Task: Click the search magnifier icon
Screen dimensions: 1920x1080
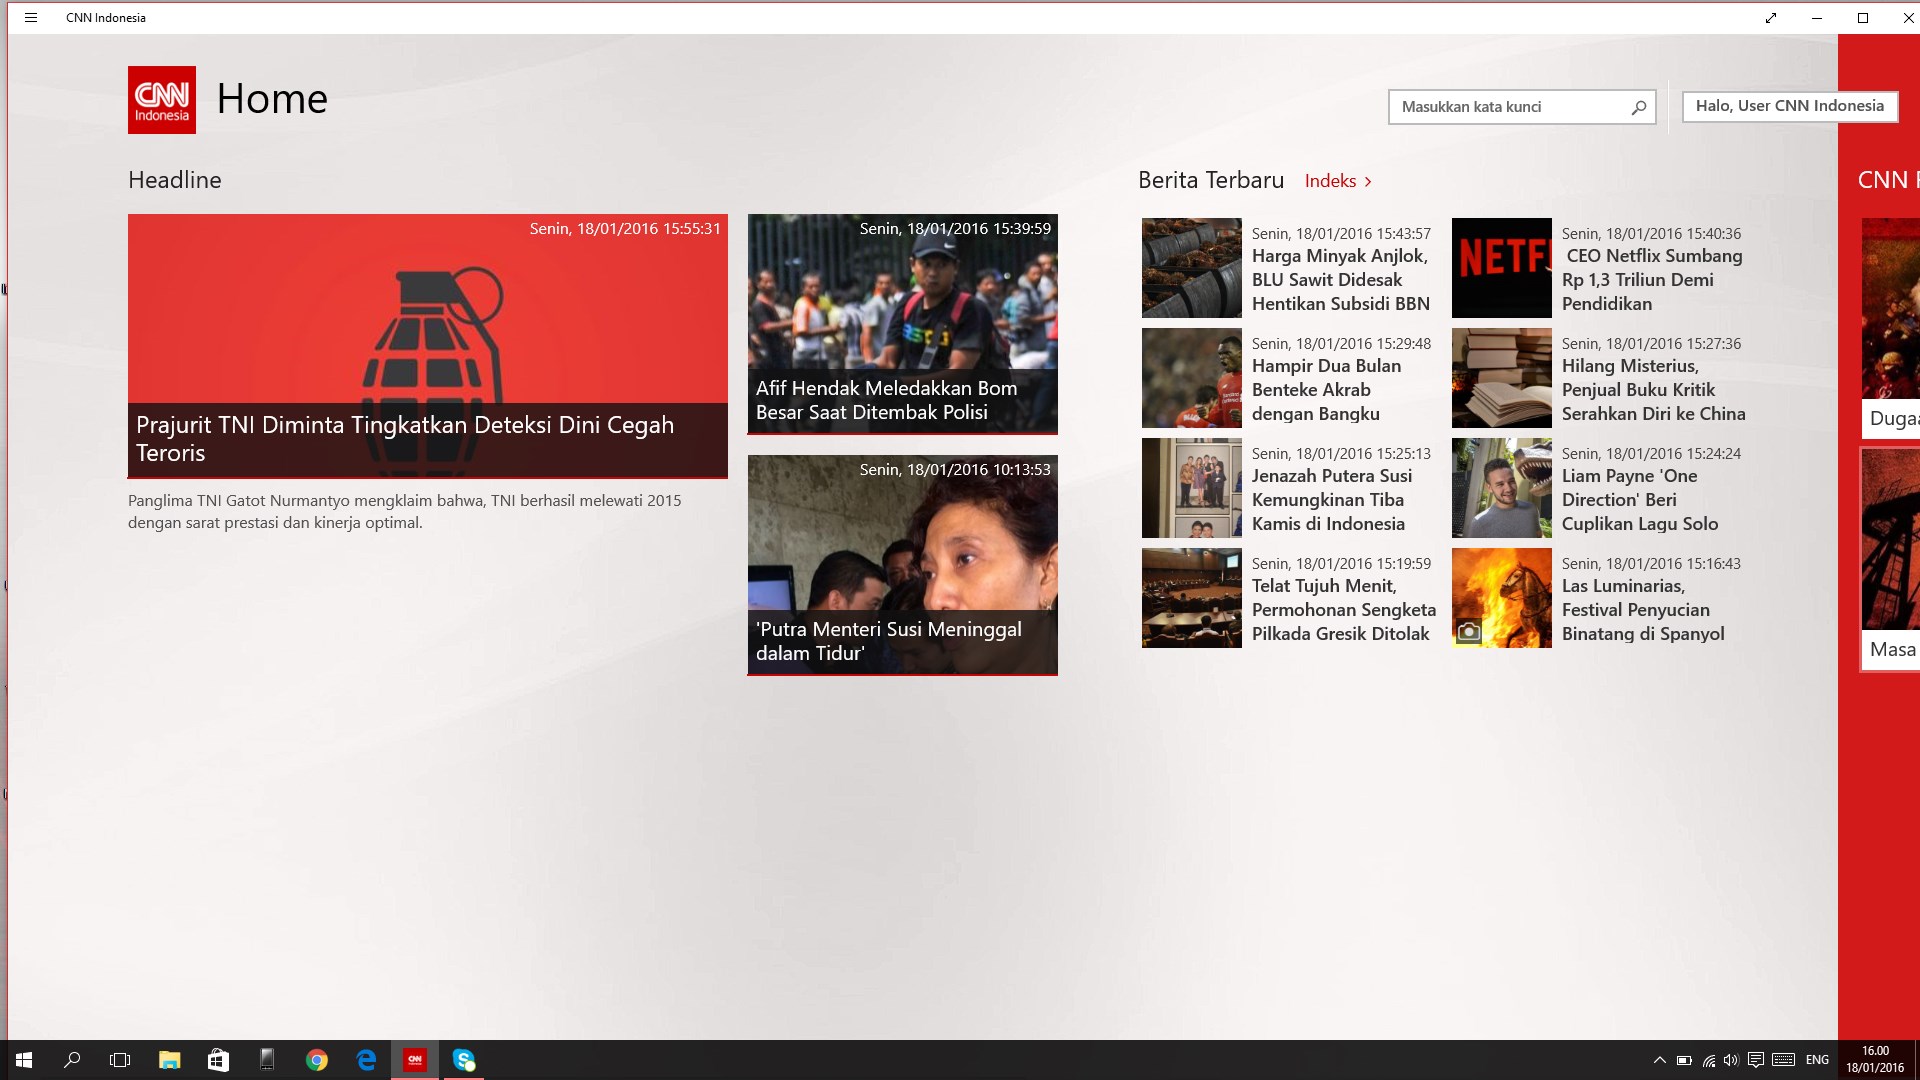Action: click(1637, 107)
